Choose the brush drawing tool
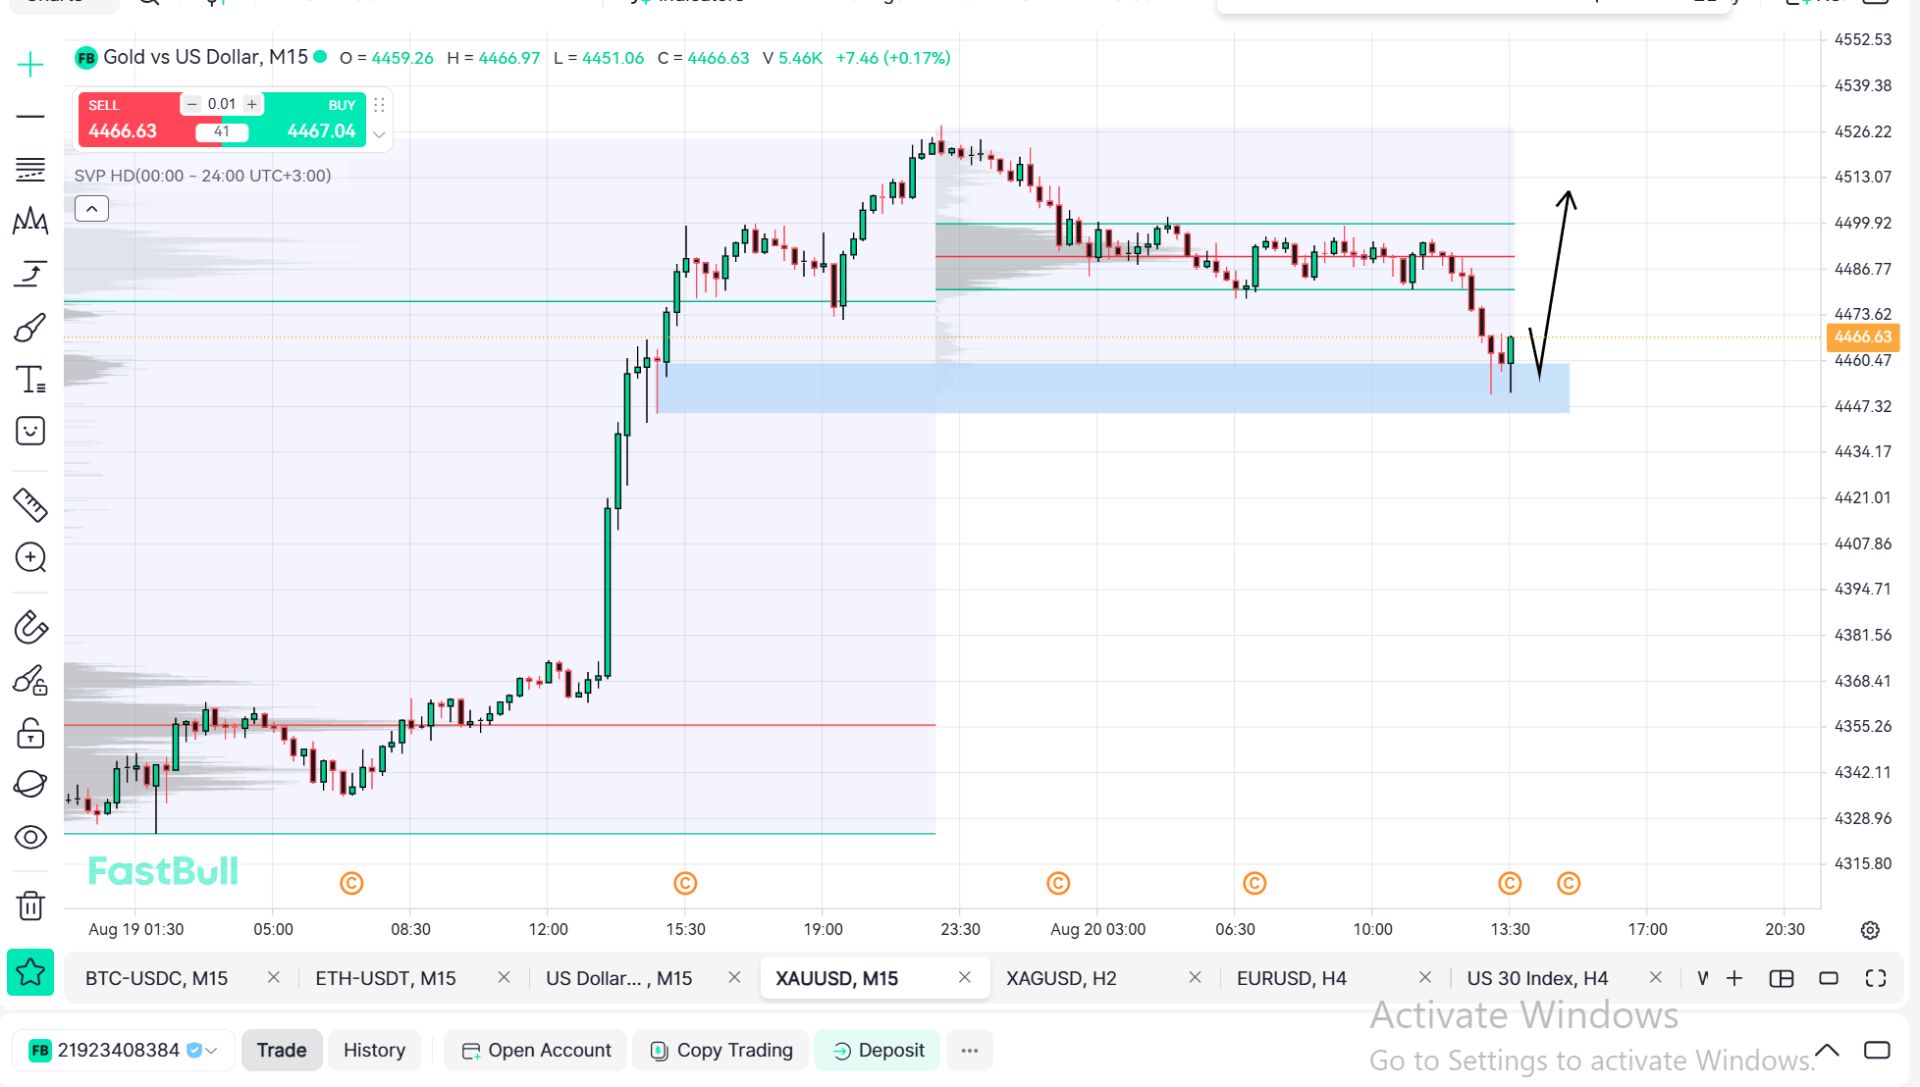This screenshot has height=1087, width=1920. 30,327
